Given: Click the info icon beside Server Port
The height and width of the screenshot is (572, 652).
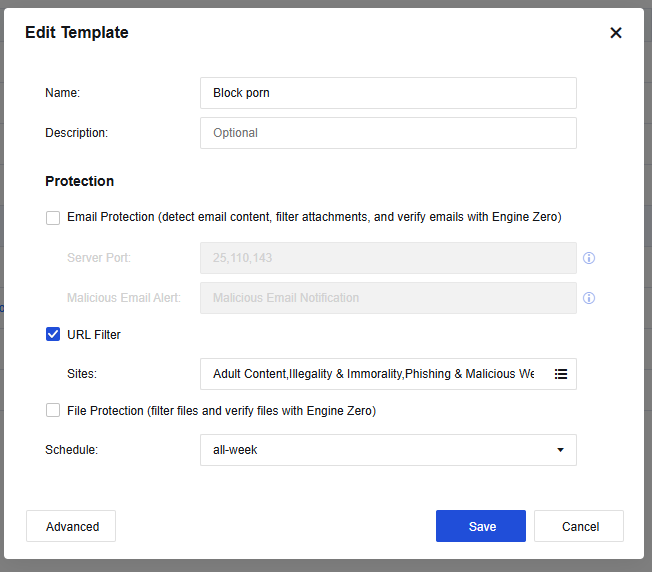Looking at the screenshot, I should click(x=589, y=258).
